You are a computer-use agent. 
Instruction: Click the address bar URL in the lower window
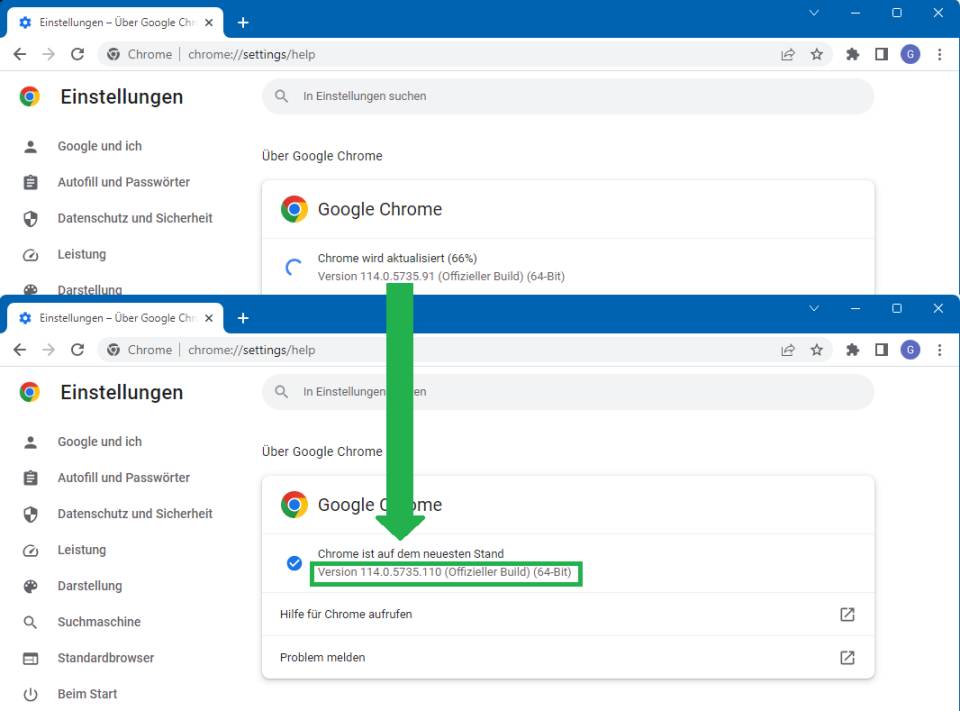click(x=252, y=350)
